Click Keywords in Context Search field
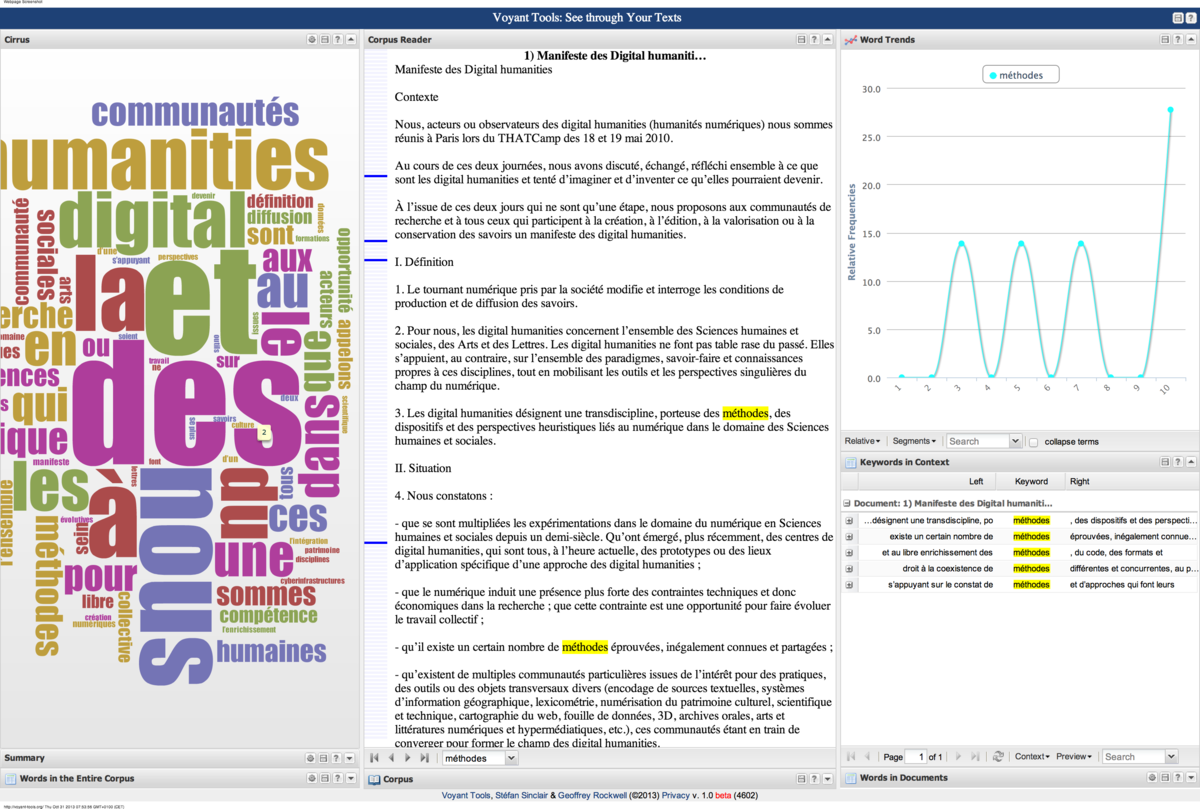 (1134, 757)
